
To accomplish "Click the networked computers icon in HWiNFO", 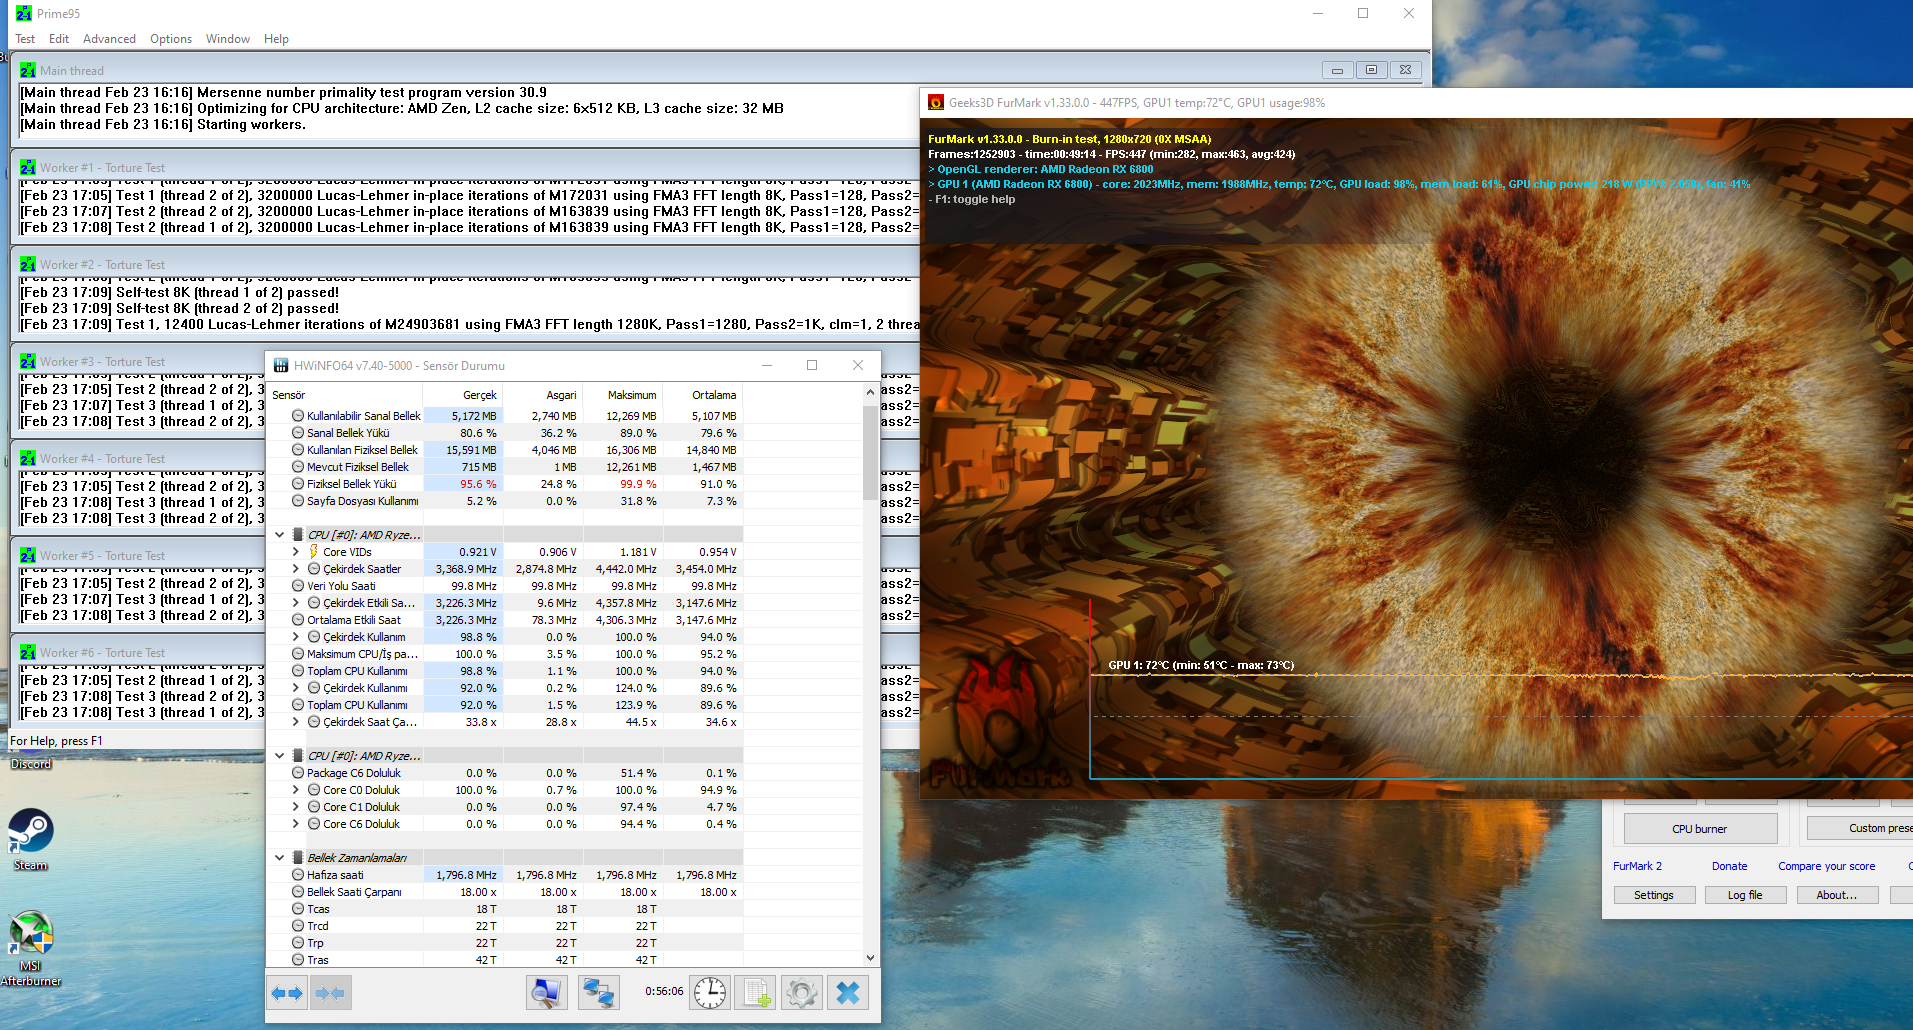I will [x=598, y=993].
